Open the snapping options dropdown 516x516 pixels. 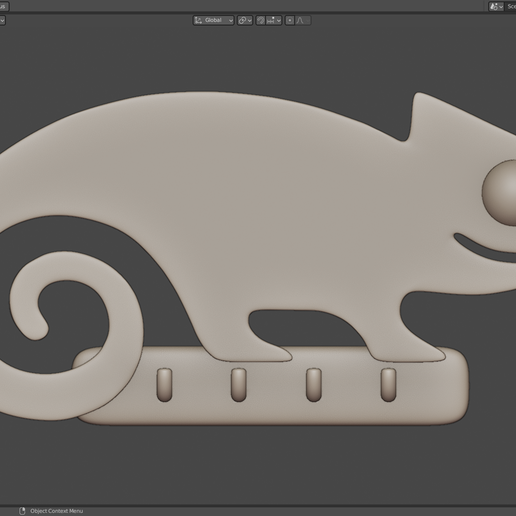pos(274,20)
